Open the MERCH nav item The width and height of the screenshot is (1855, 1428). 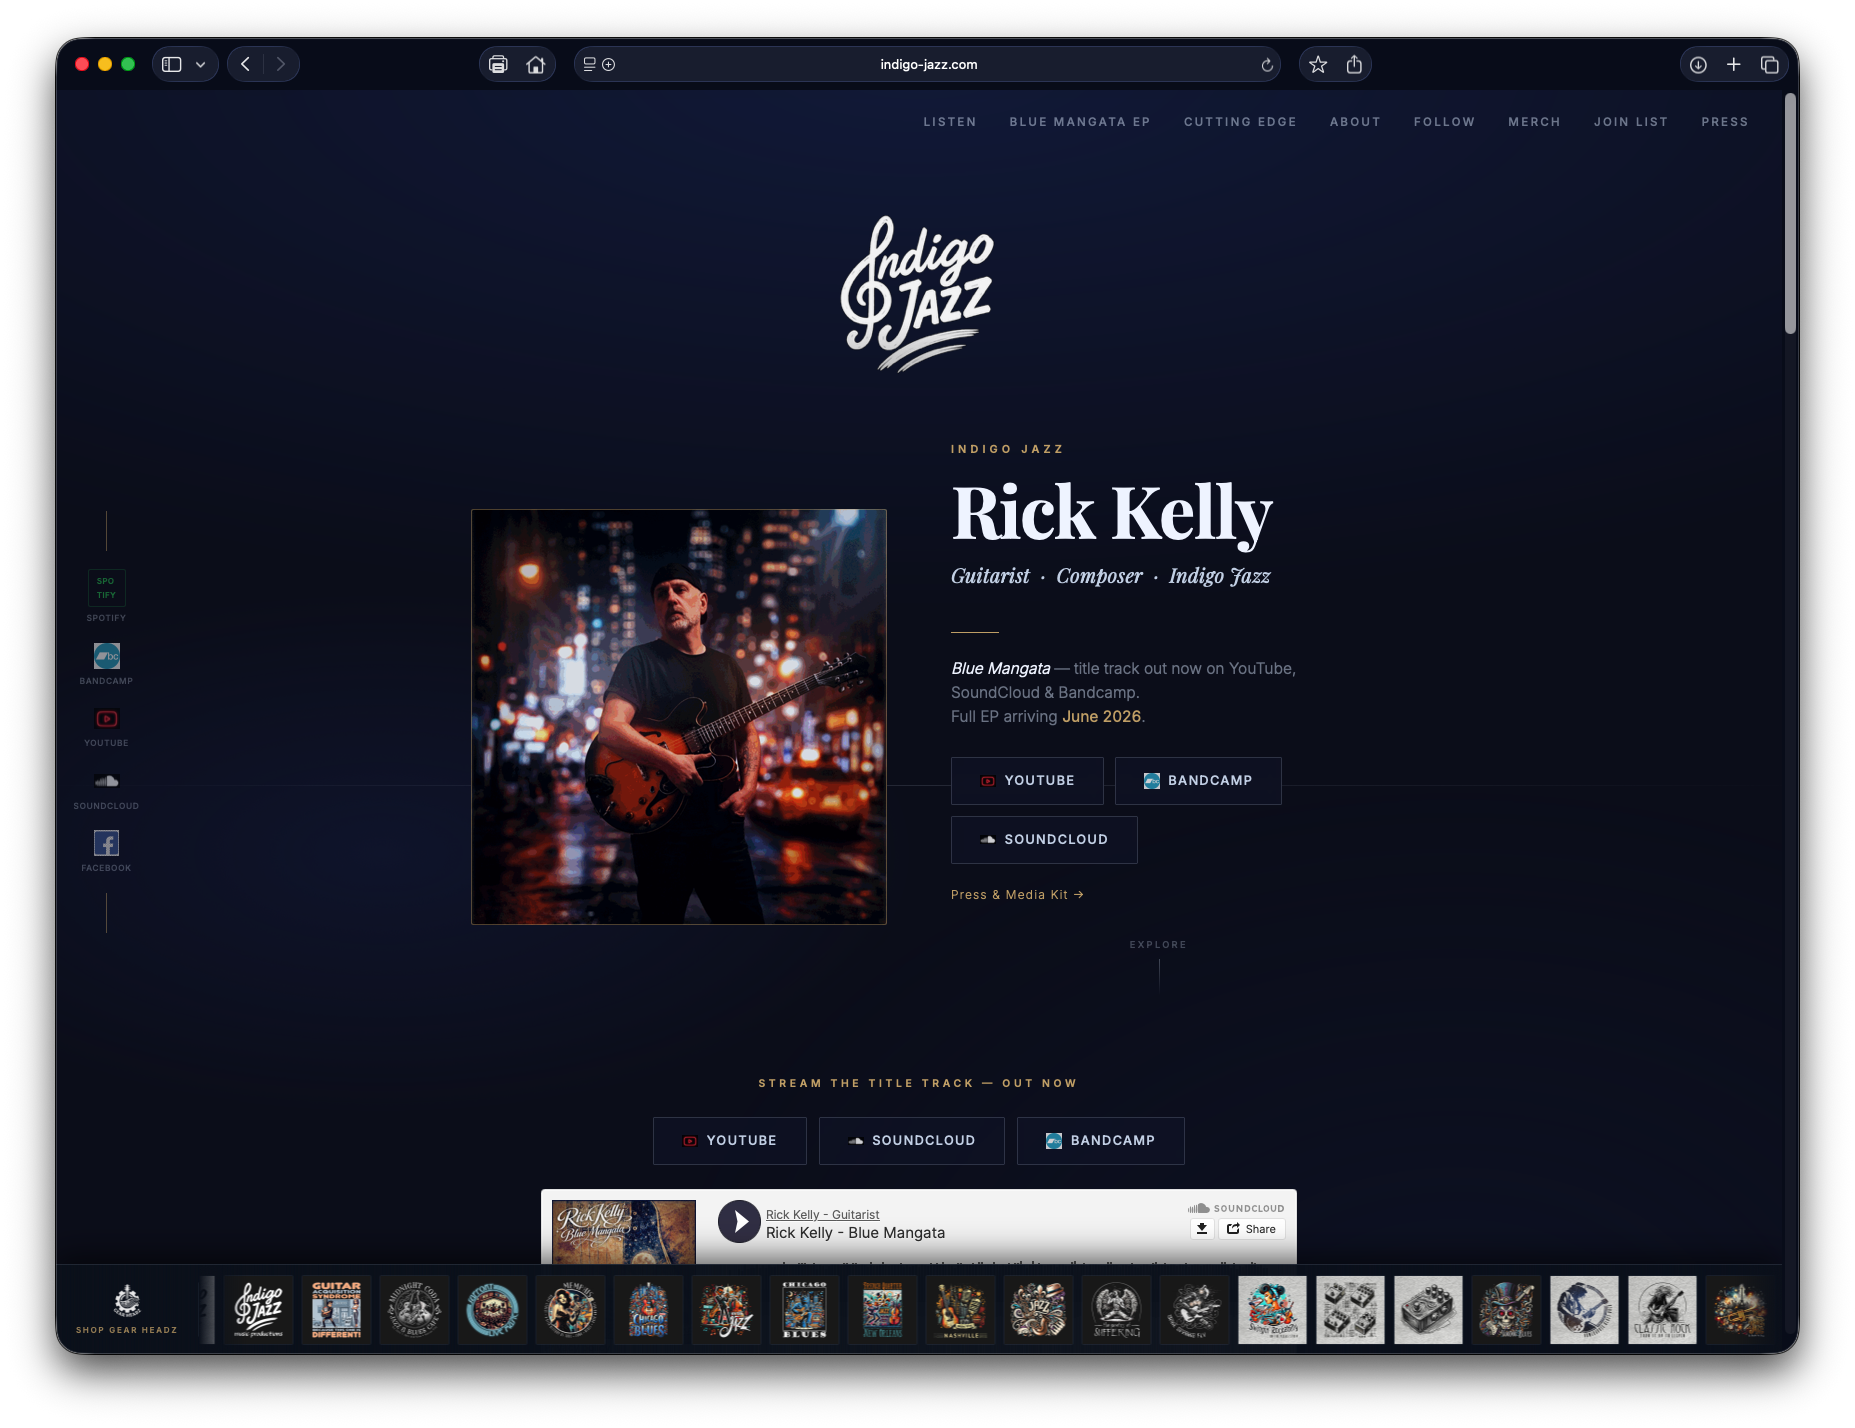click(x=1534, y=122)
